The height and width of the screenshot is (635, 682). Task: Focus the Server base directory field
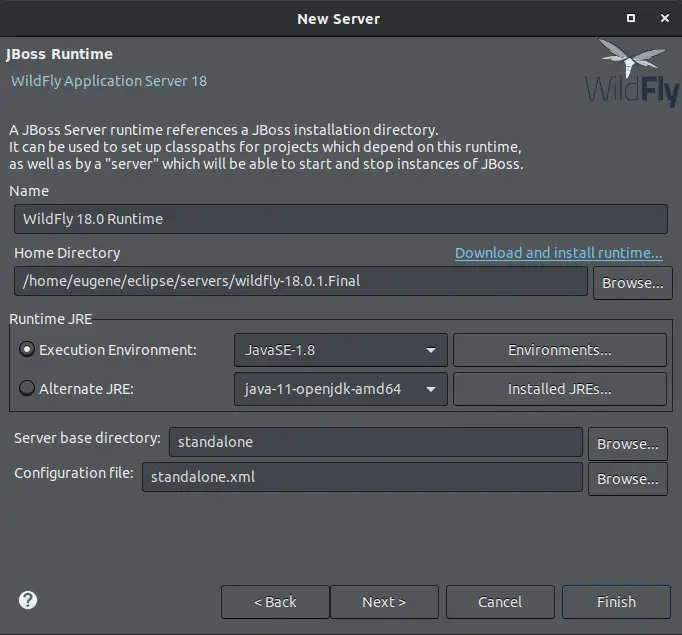(x=376, y=442)
